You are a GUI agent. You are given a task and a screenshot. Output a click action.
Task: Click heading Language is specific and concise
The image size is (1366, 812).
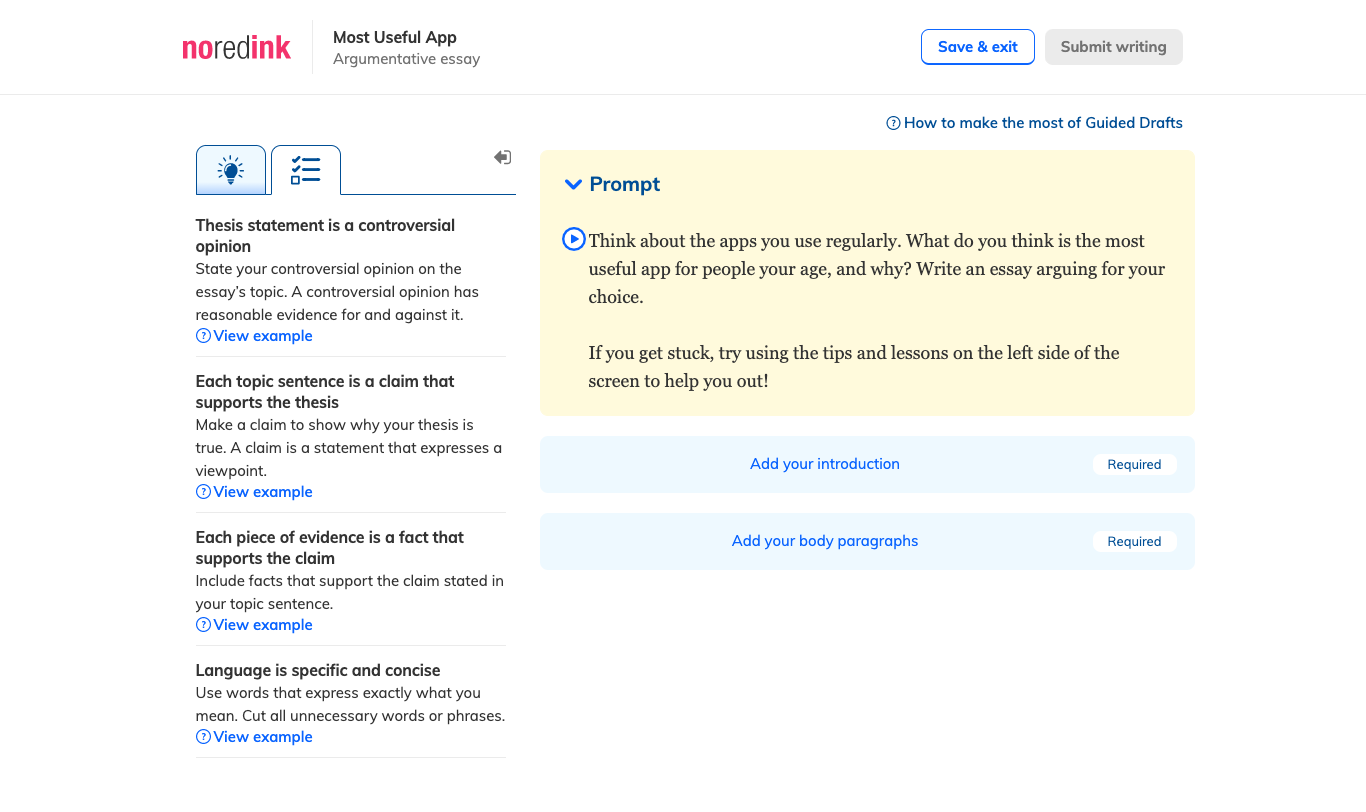[318, 670]
